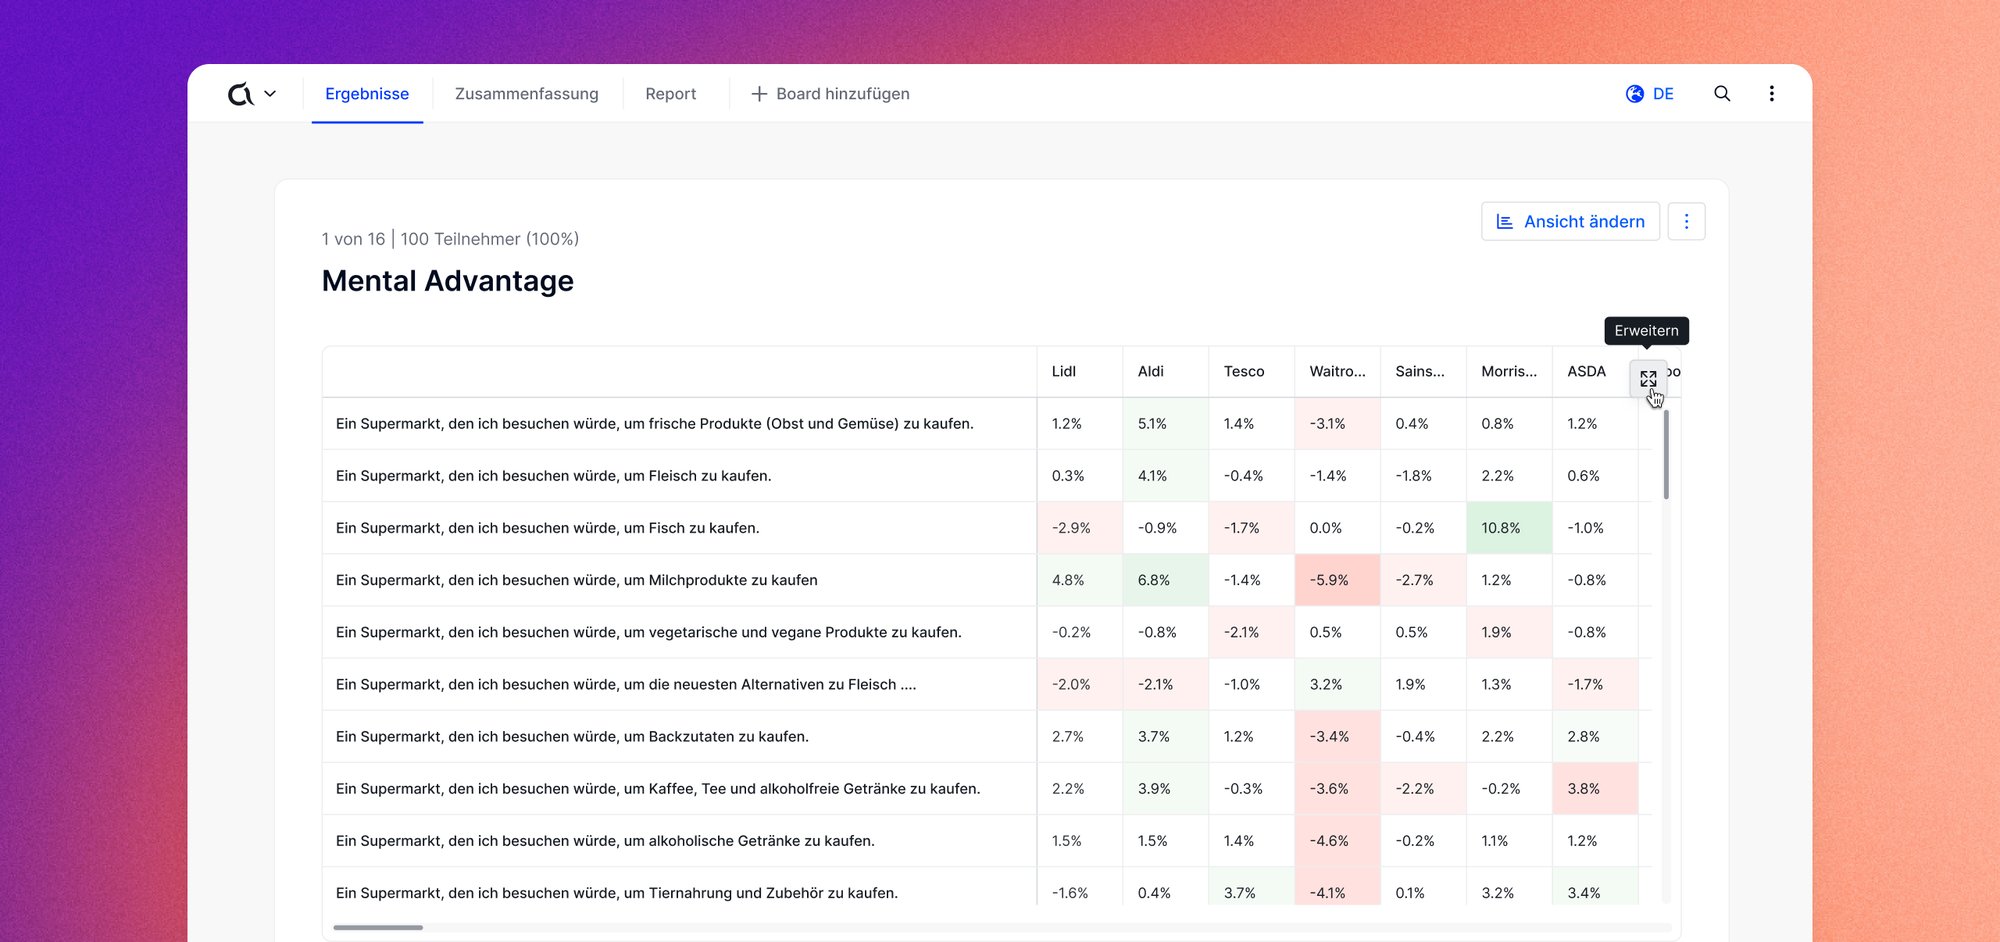Click the -3.6% Waitrose cell in Kaffee row

(x=1338, y=789)
